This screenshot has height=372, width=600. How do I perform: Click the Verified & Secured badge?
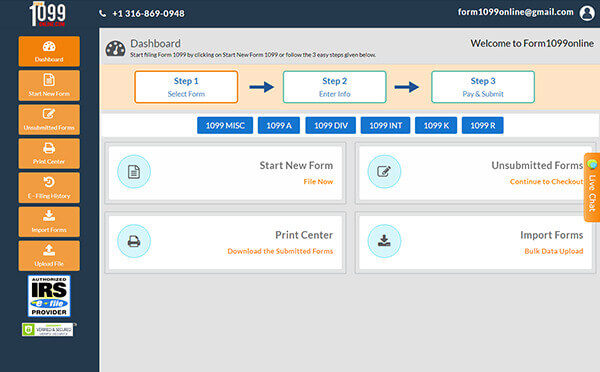[48, 330]
